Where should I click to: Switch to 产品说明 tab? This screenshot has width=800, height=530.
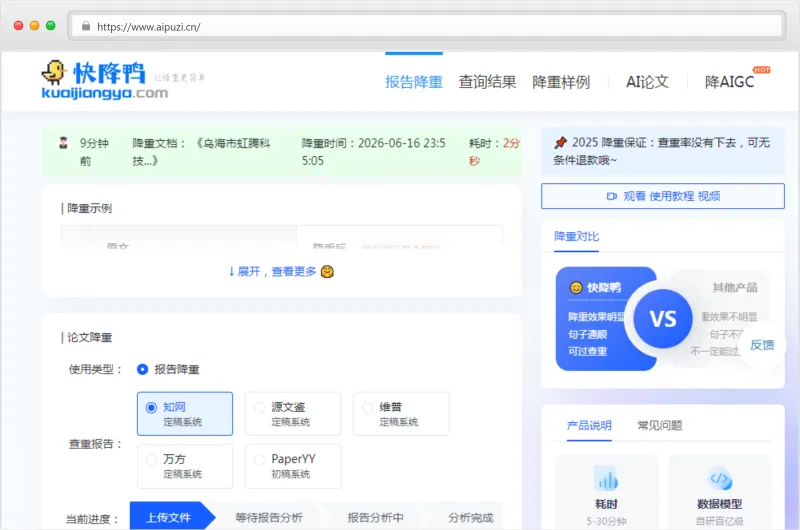pos(589,425)
